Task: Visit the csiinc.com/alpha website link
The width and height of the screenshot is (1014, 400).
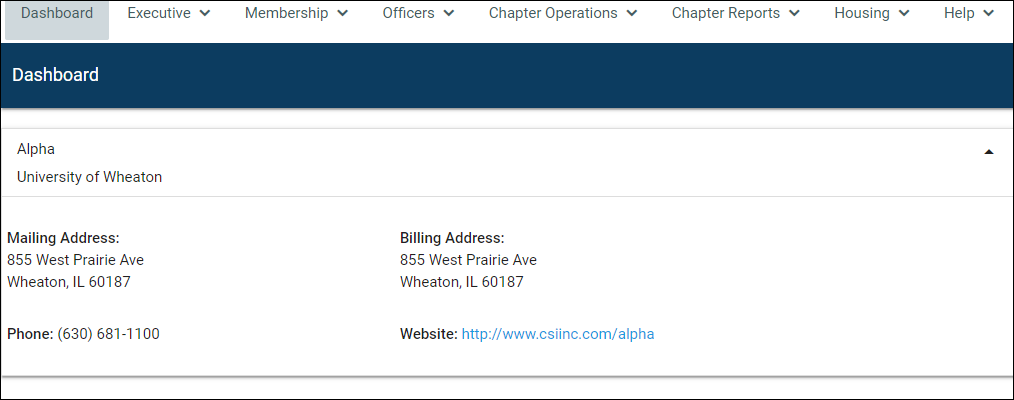Action: coord(557,334)
